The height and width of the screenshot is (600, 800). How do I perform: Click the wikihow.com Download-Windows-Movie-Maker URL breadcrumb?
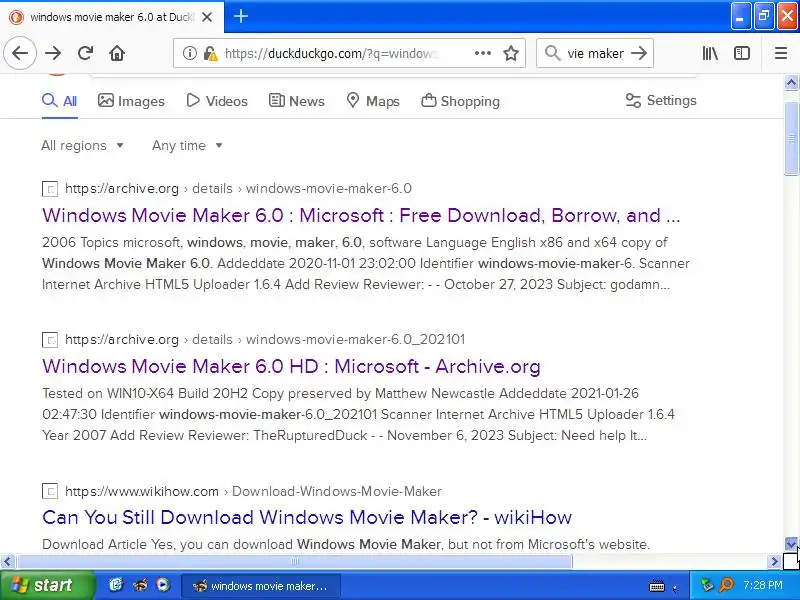[x=253, y=491]
